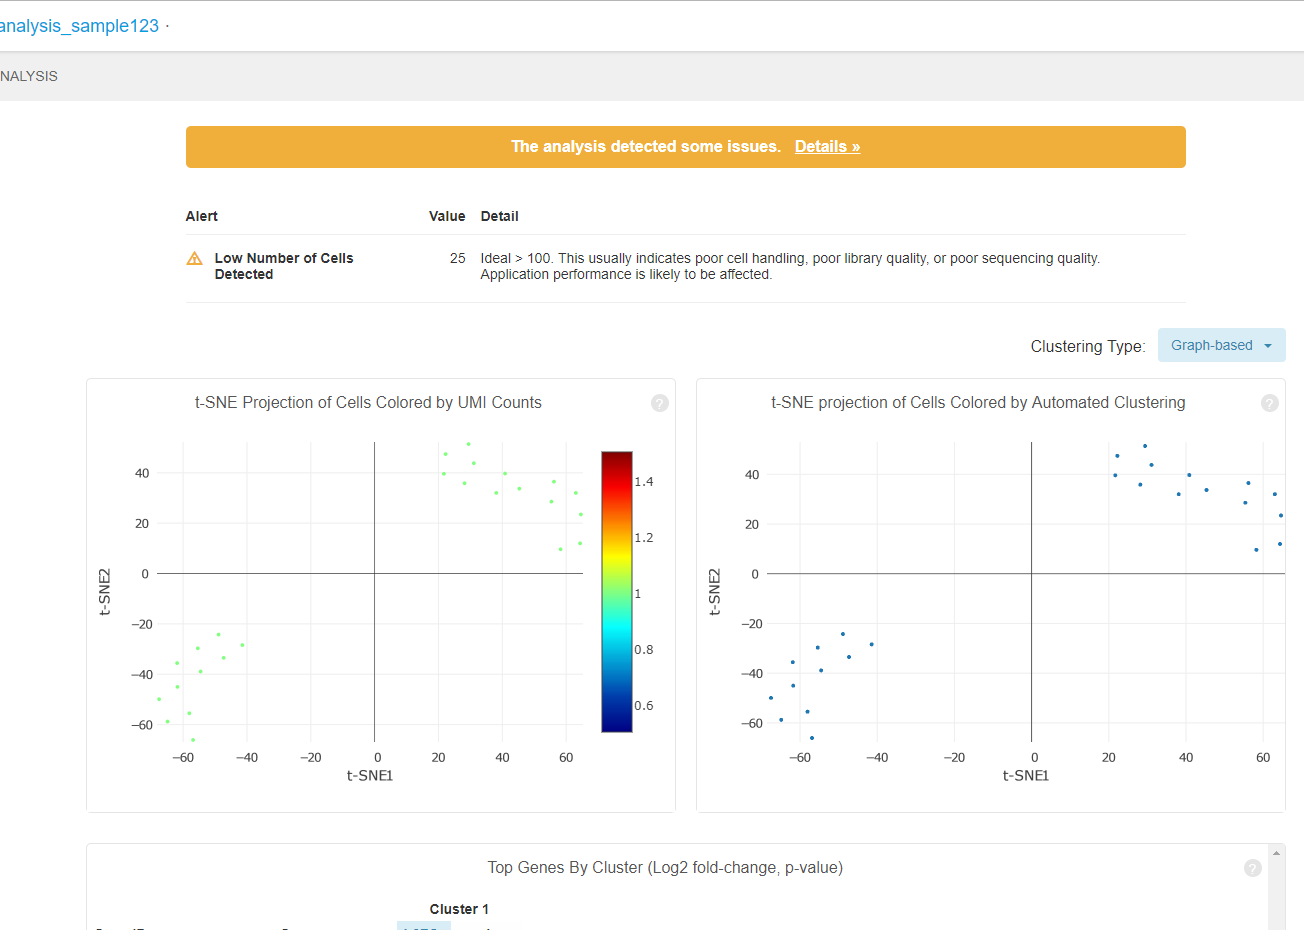
Task: Click the Low Number of Cells Detected alert
Action: click(x=284, y=266)
